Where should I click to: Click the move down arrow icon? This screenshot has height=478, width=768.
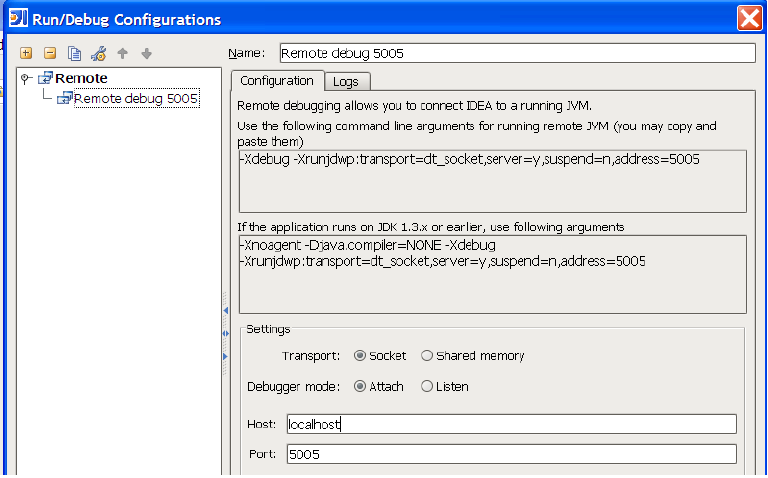pos(146,53)
